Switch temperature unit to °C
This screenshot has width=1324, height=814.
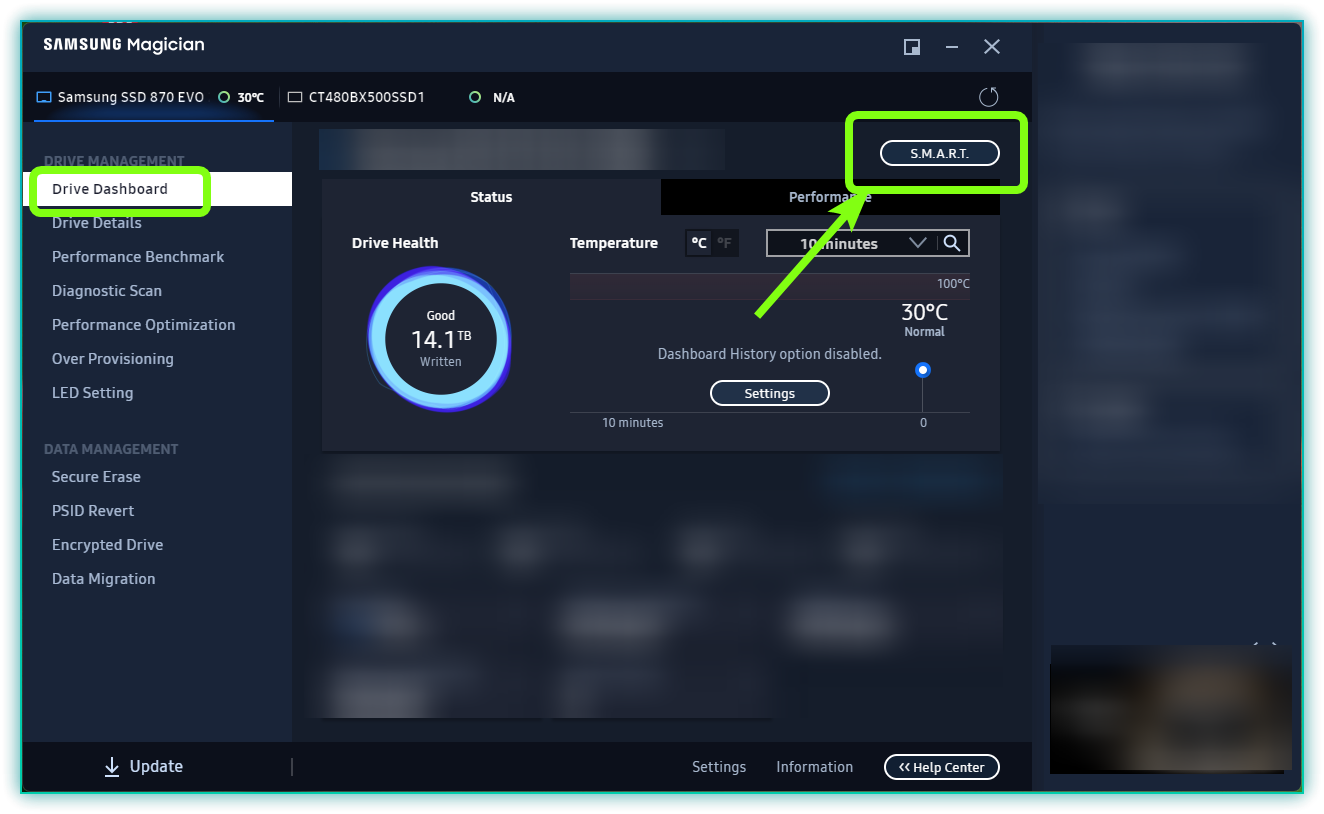coord(699,243)
